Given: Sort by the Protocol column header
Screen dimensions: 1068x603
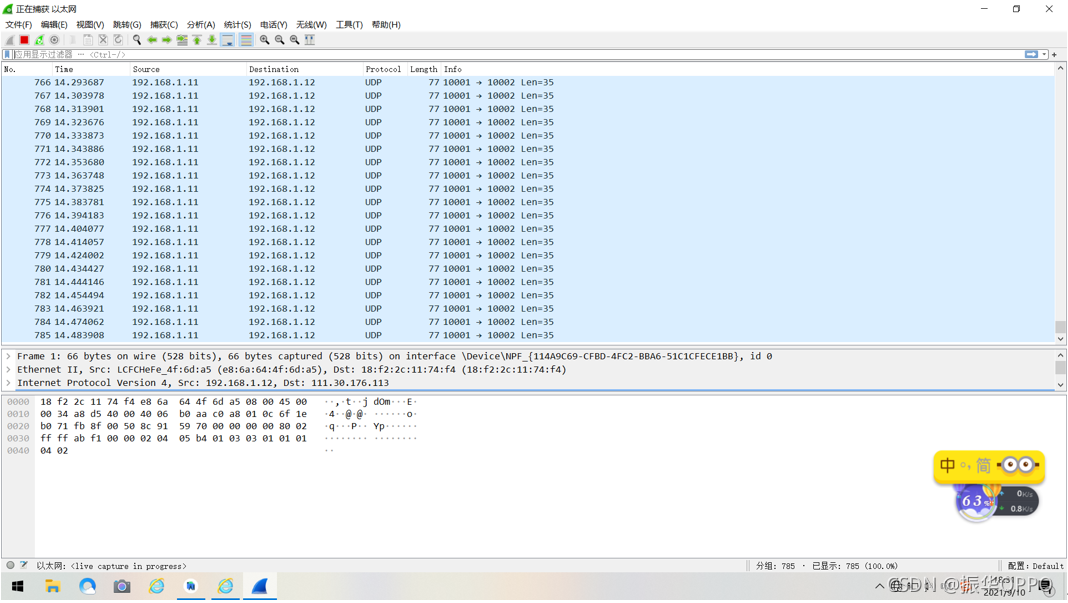Looking at the screenshot, I should (383, 70).
